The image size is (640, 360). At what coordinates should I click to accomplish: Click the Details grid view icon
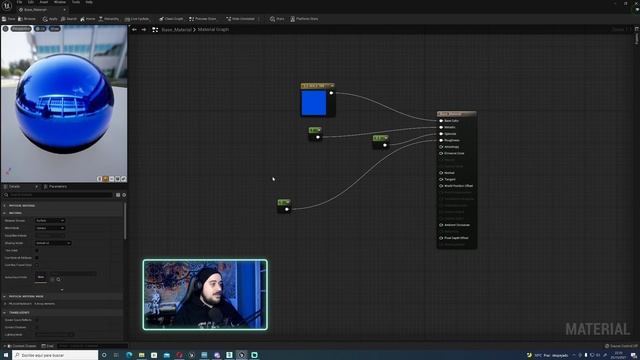tap(118, 195)
